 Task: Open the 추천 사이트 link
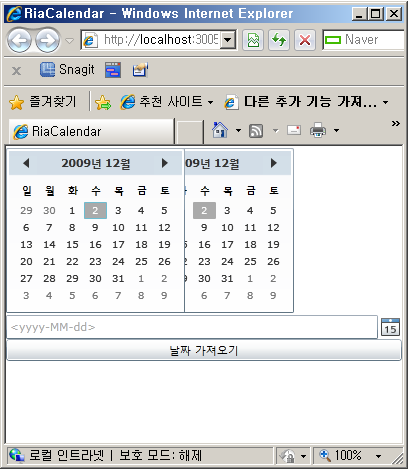[167, 102]
